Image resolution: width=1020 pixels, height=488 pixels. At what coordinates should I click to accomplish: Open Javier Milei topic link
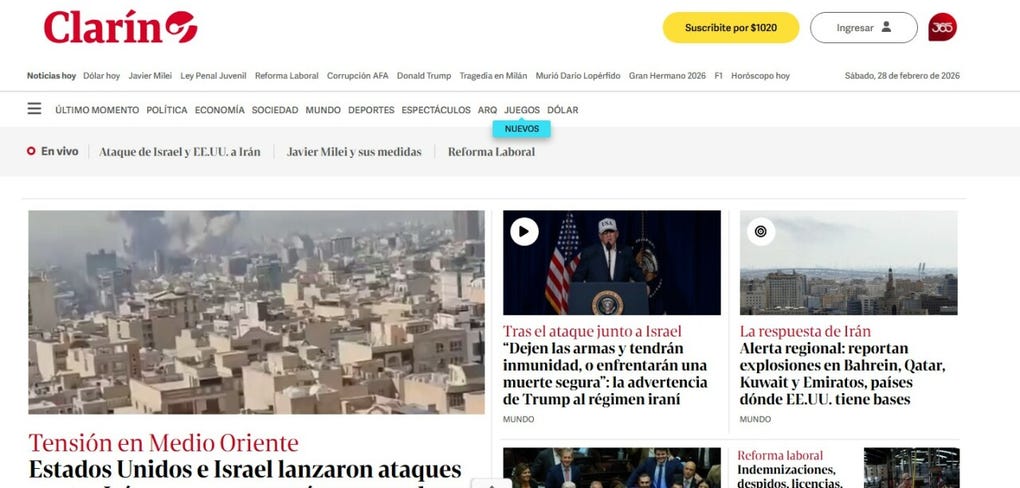(x=150, y=75)
